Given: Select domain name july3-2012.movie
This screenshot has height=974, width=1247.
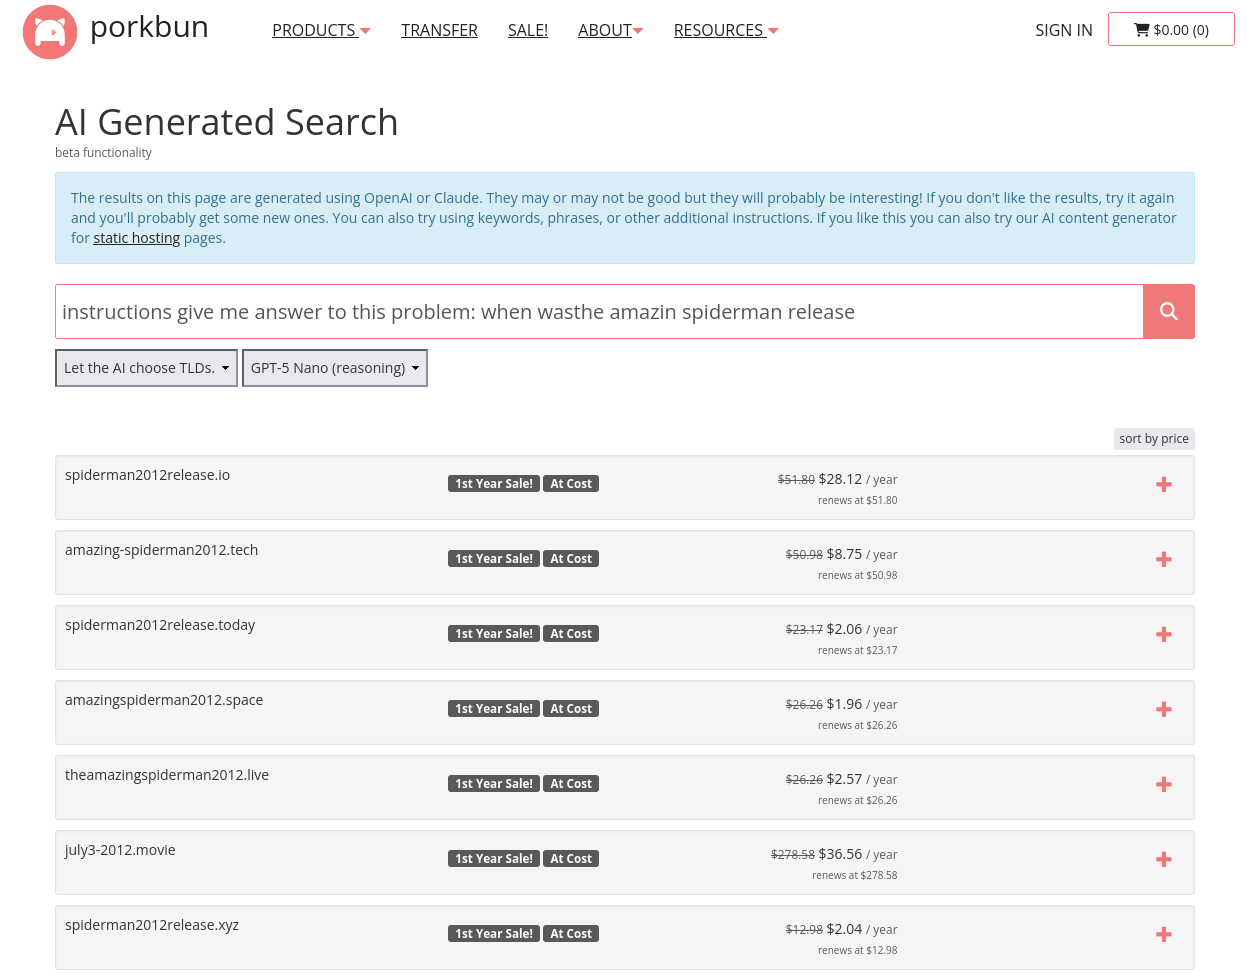Looking at the screenshot, I should tap(120, 850).
